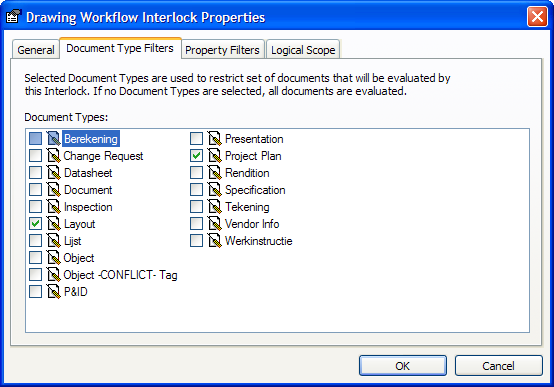Check the checkbox next to Object
Image resolution: width=554 pixels, height=387 pixels.
pyautogui.click(x=35, y=258)
